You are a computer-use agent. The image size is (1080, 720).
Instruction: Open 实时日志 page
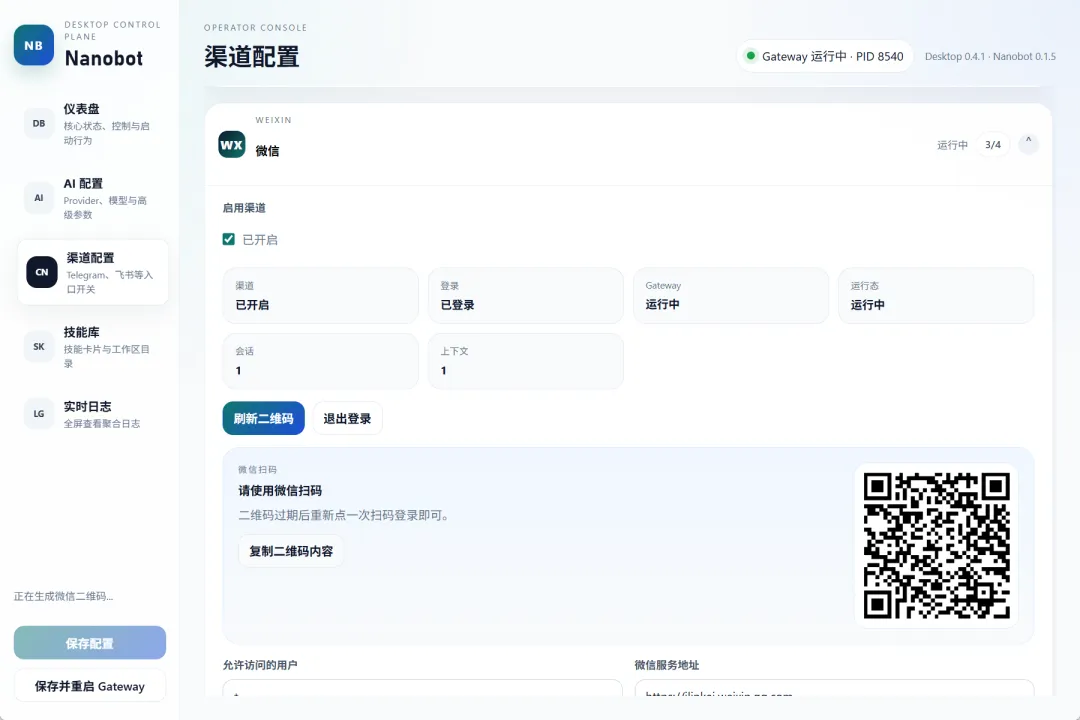pyautogui.click(x=93, y=413)
